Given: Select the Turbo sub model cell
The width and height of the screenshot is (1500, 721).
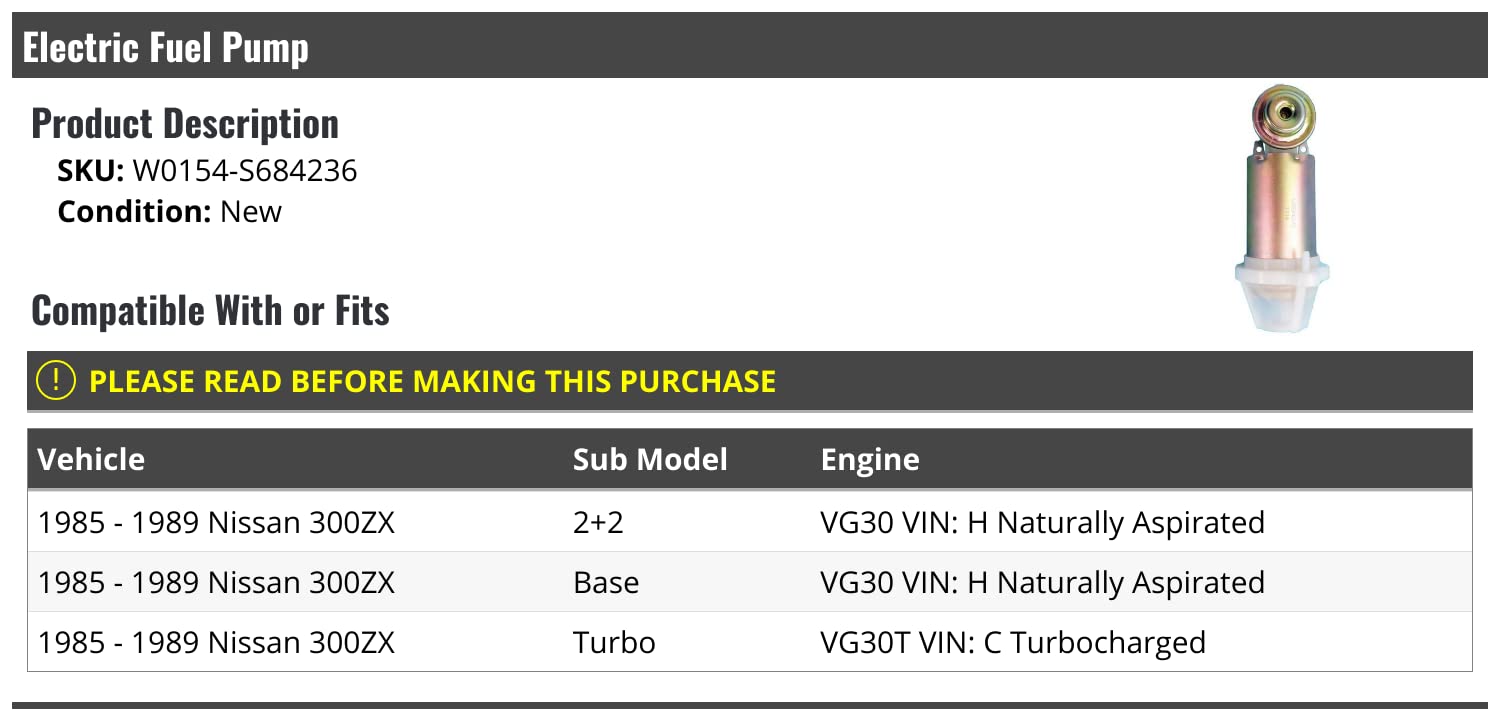Looking at the screenshot, I should pos(614,642).
